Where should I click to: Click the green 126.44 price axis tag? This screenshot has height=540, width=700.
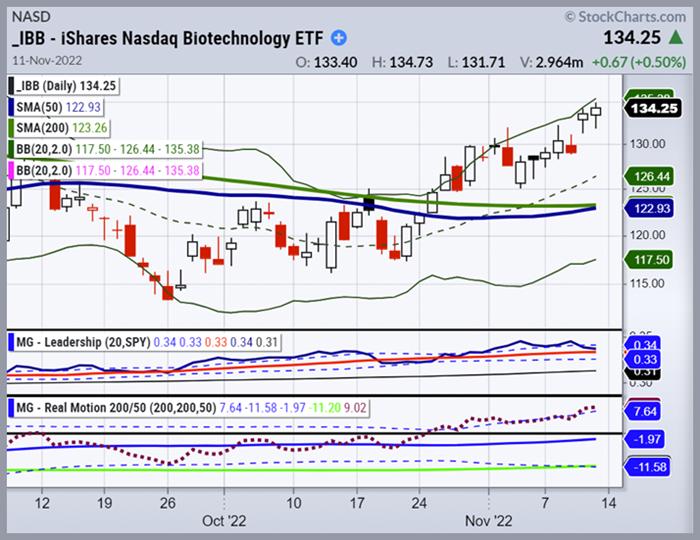(x=654, y=176)
